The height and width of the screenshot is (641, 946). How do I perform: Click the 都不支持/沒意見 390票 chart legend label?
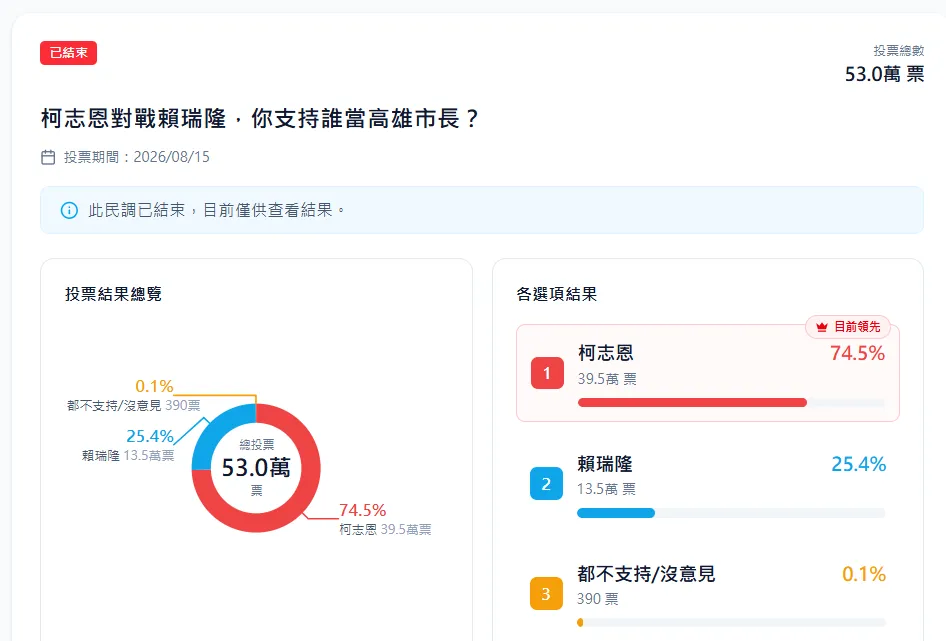point(133,406)
